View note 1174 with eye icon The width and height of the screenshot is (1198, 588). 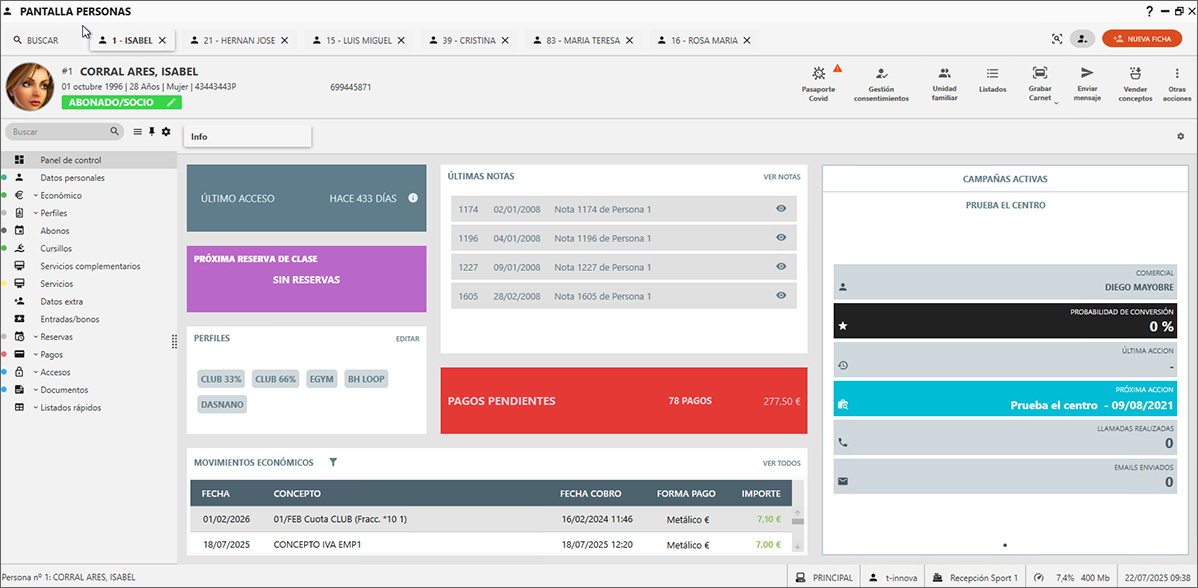coord(781,210)
